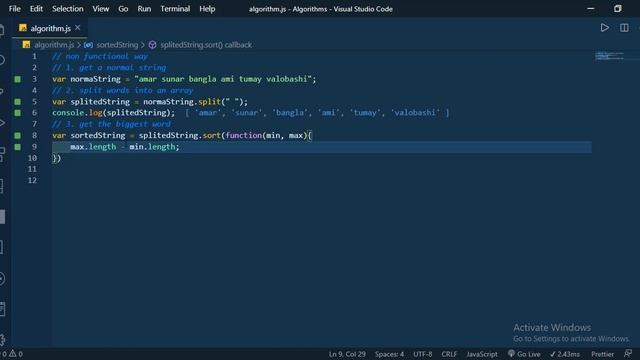Click the function symbol icon in breadcrumbs
The height and width of the screenshot is (360, 640).
tap(152, 45)
